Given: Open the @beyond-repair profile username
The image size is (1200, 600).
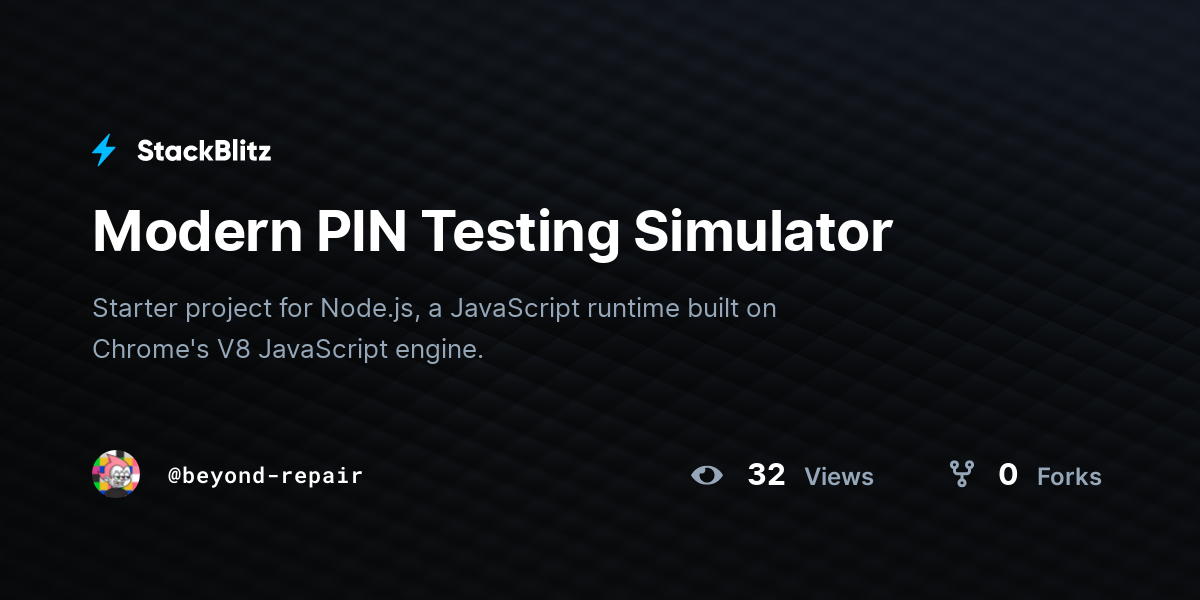Looking at the screenshot, I should tap(265, 475).
